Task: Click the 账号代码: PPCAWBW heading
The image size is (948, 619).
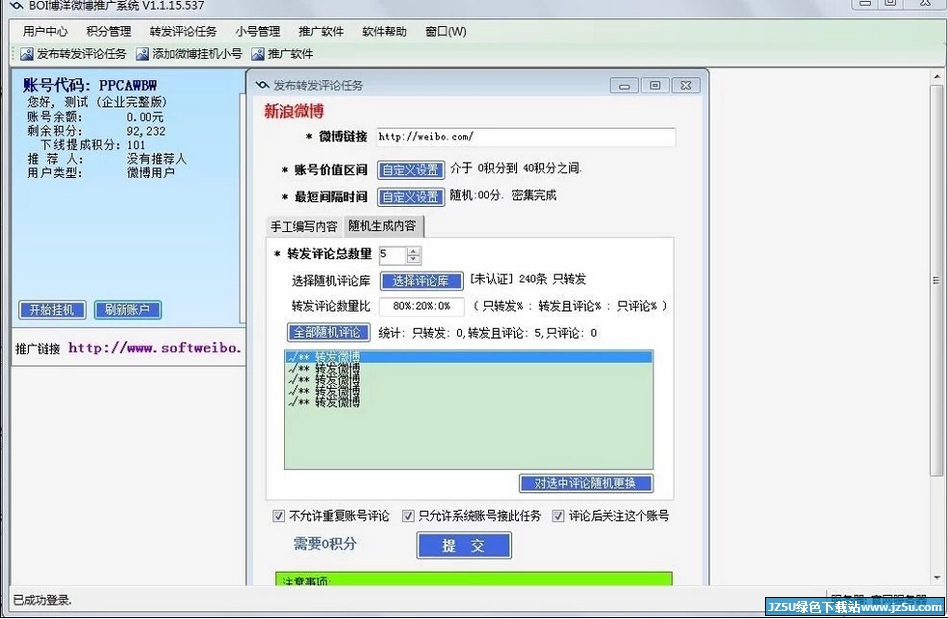Action: pos(90,85)
